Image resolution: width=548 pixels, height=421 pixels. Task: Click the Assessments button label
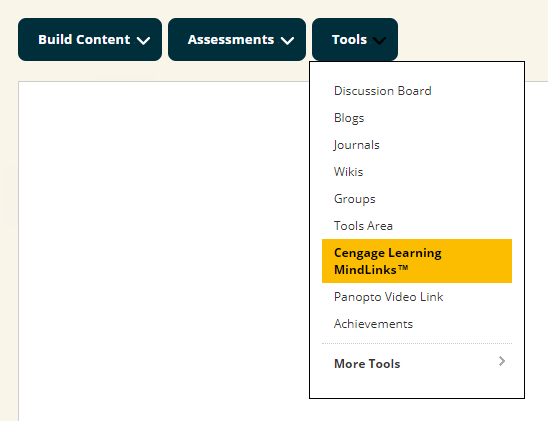[231, 39]
